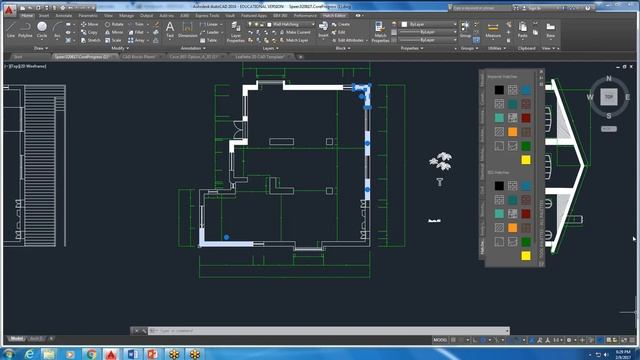Open the Home ribbon tab
640x360 pixels.
click(27, 16)
